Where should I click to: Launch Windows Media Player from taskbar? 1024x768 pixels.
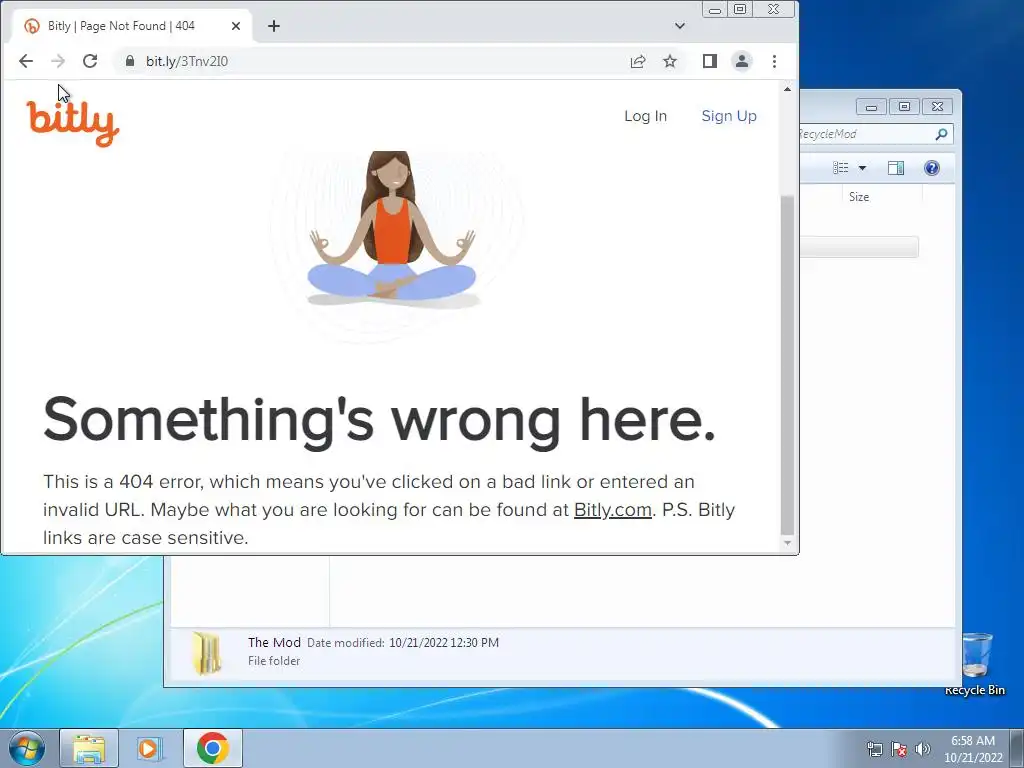point(150,748)
